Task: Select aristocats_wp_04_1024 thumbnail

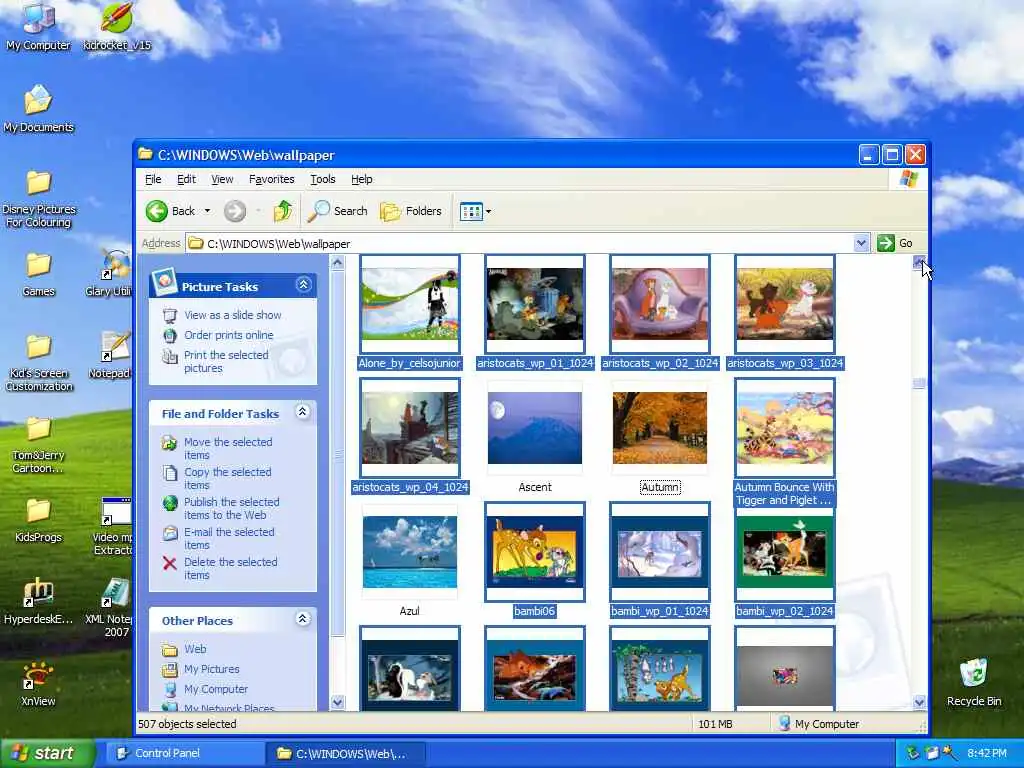Action: pos(410,428)
